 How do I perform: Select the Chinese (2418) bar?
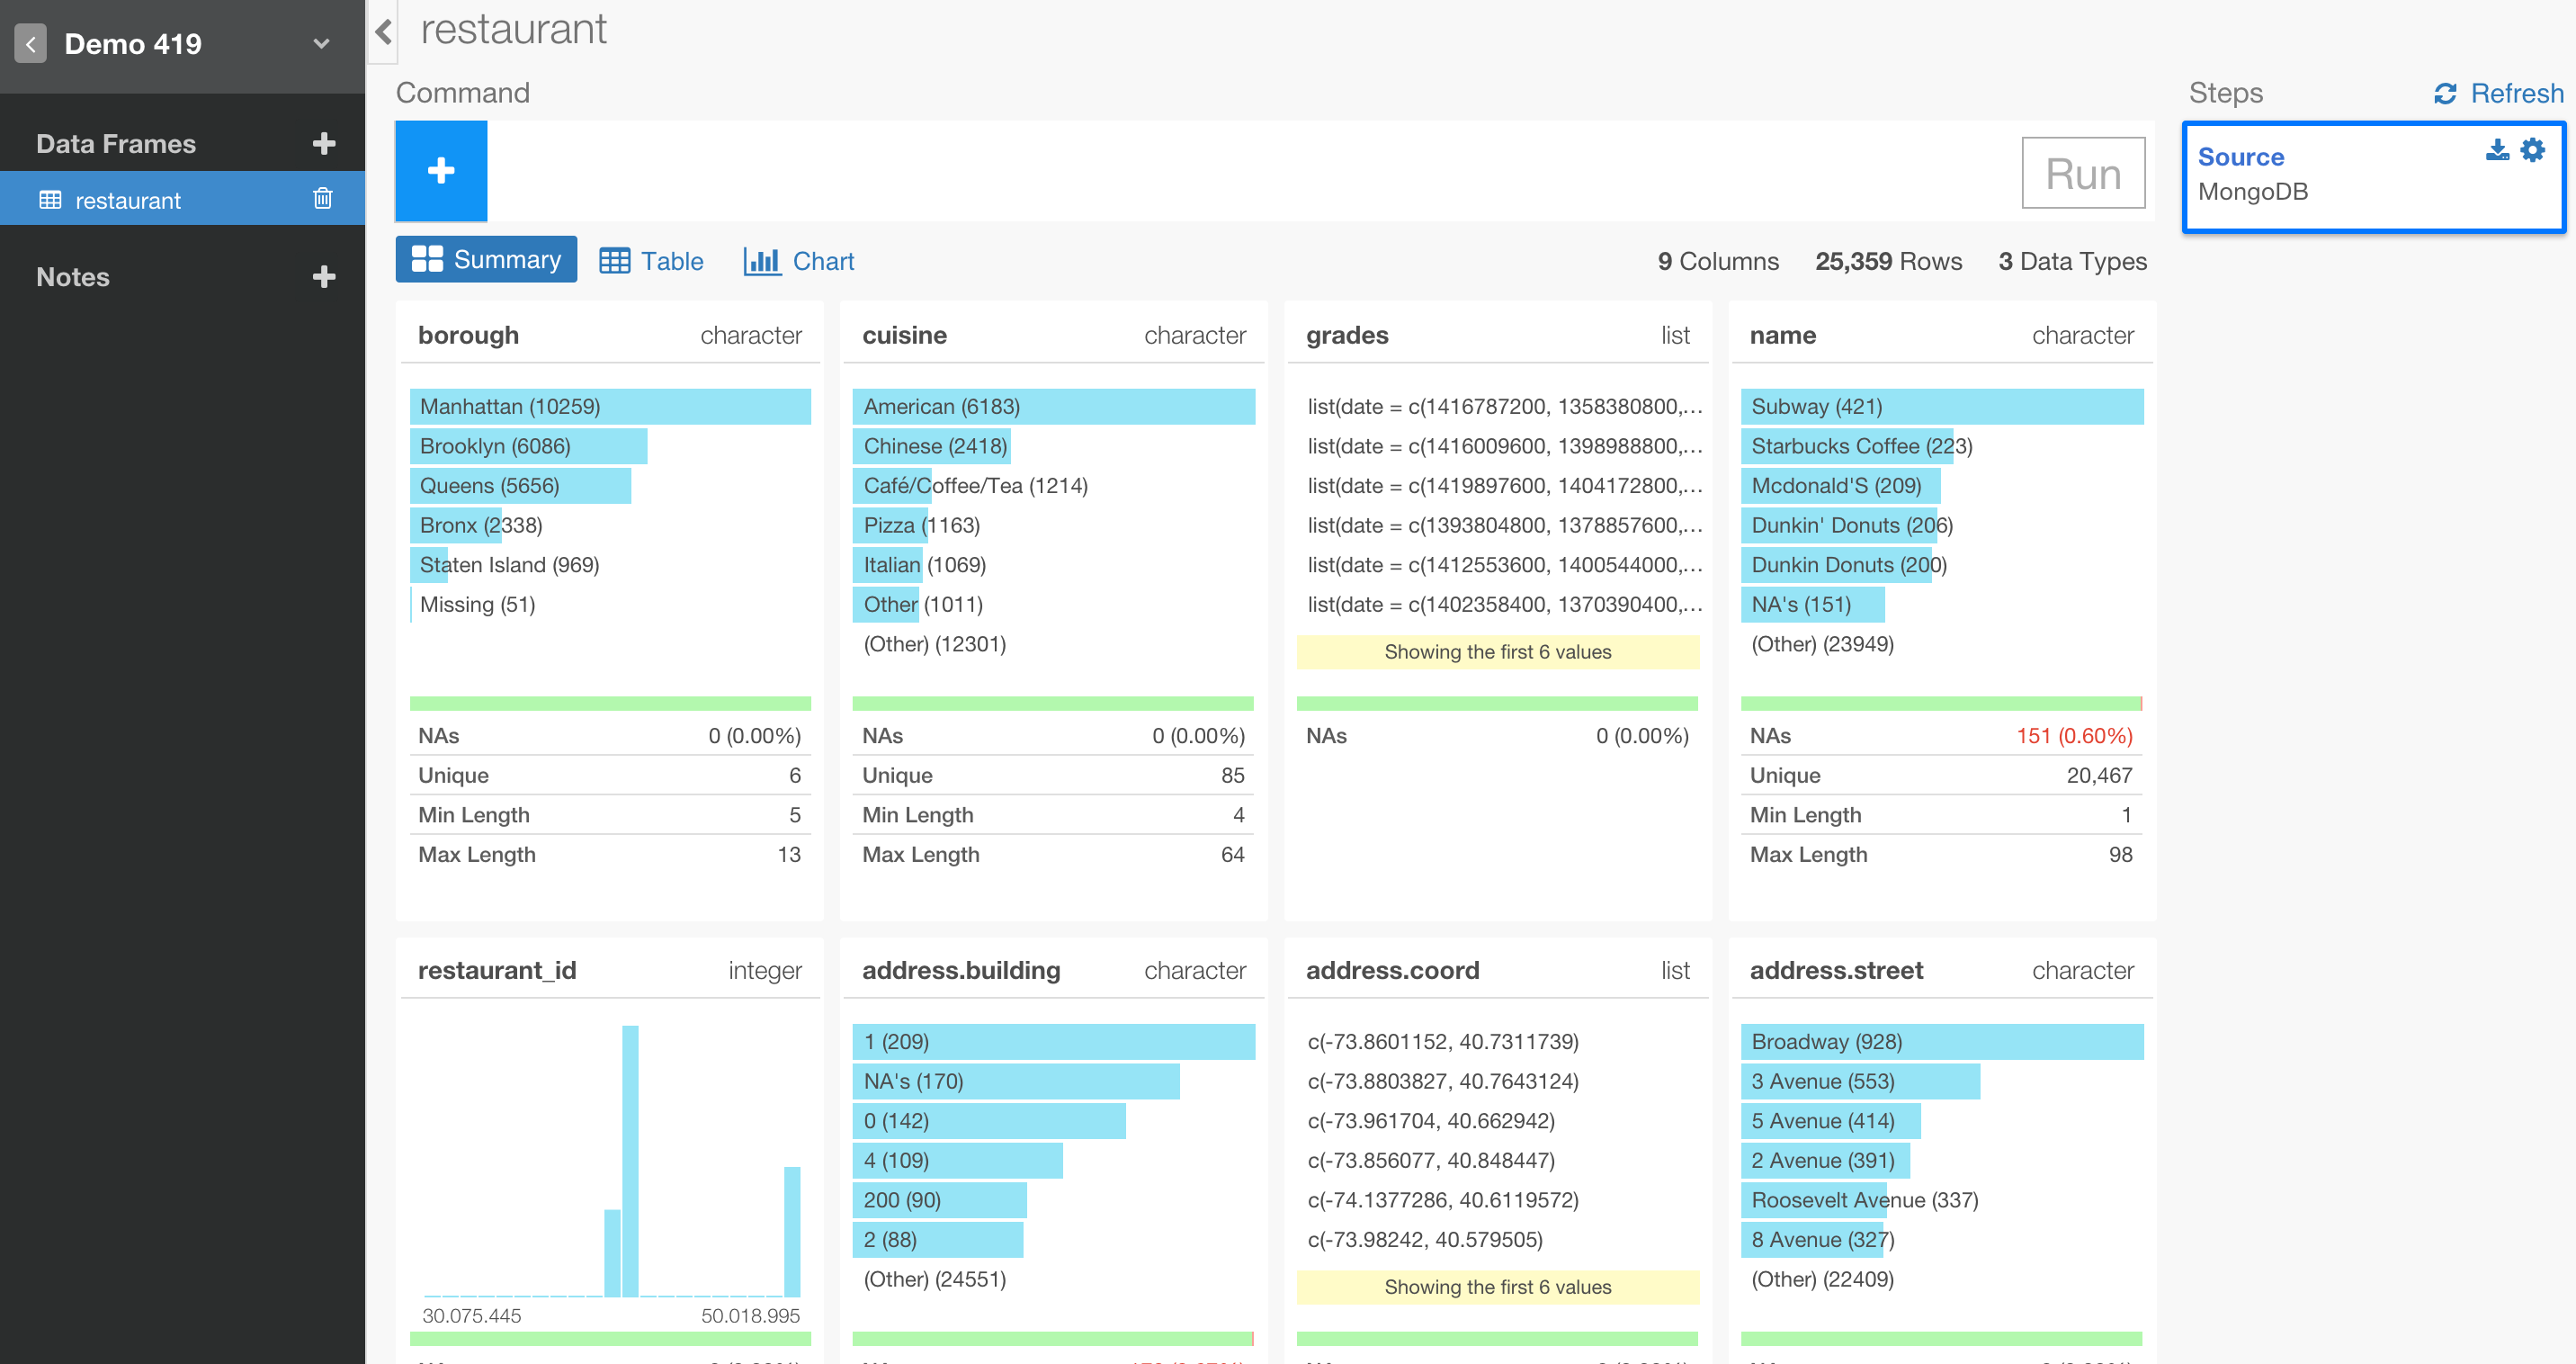point(931,446)
